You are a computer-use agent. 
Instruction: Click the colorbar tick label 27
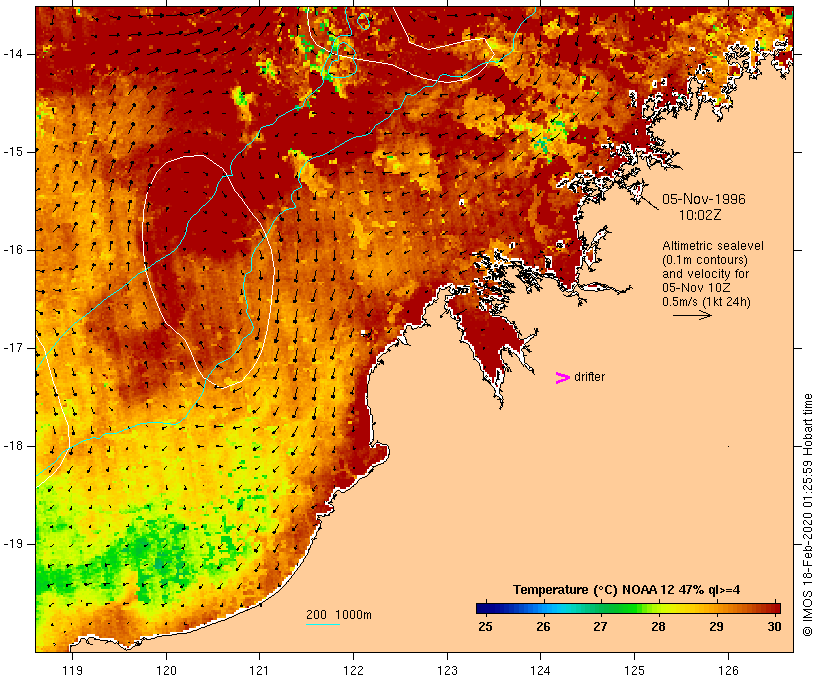[600, 627]
